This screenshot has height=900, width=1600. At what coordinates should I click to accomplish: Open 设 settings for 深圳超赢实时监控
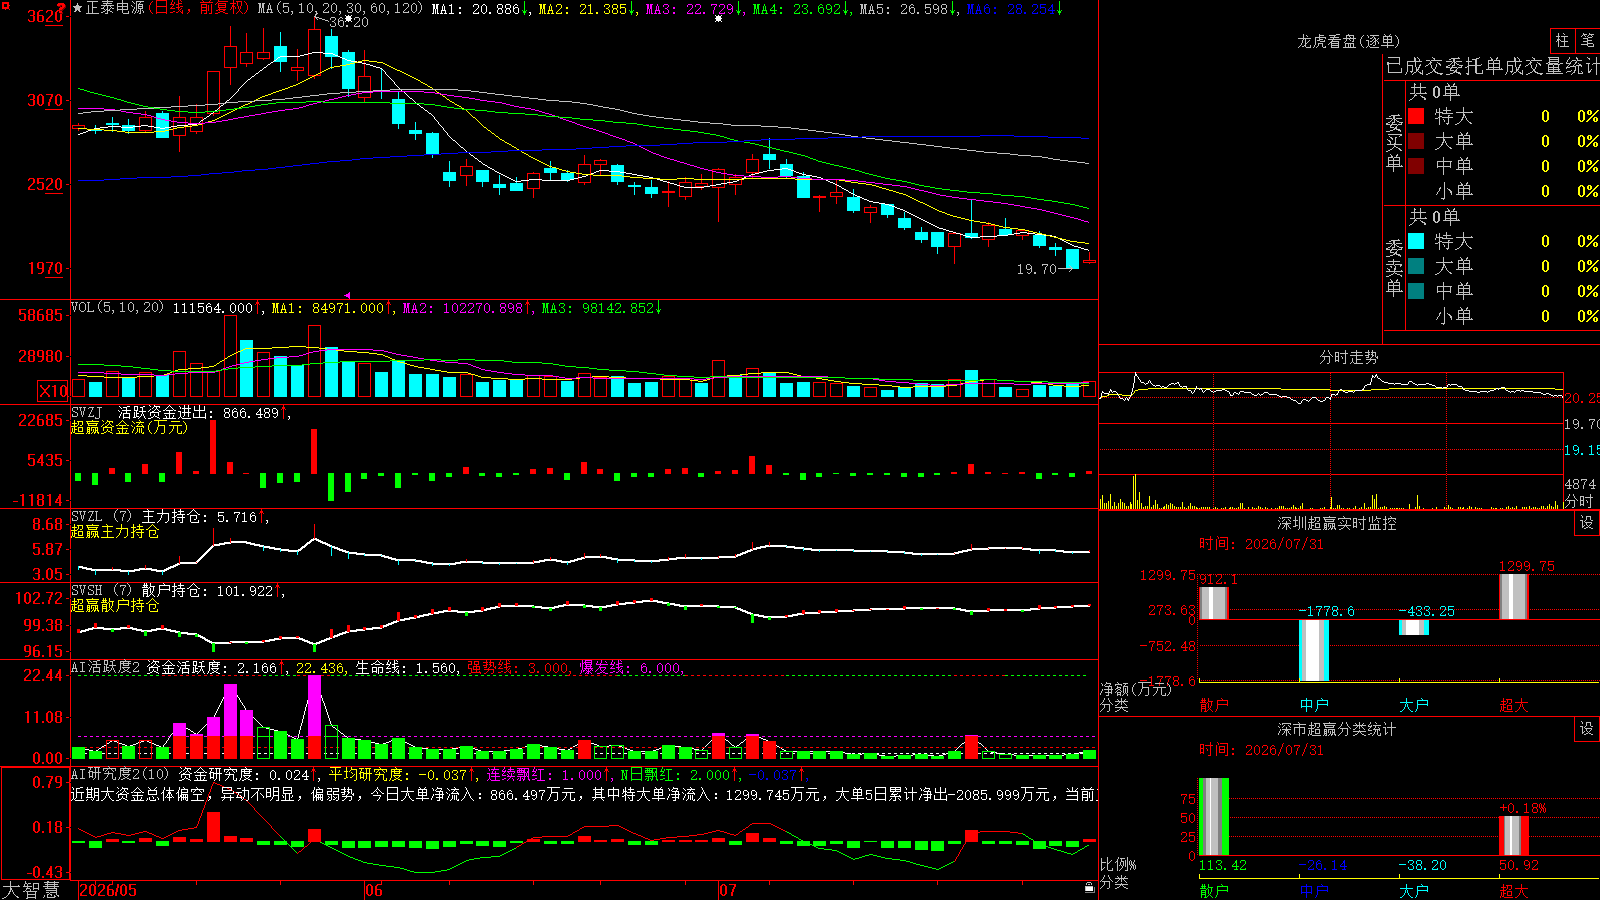1587,523
